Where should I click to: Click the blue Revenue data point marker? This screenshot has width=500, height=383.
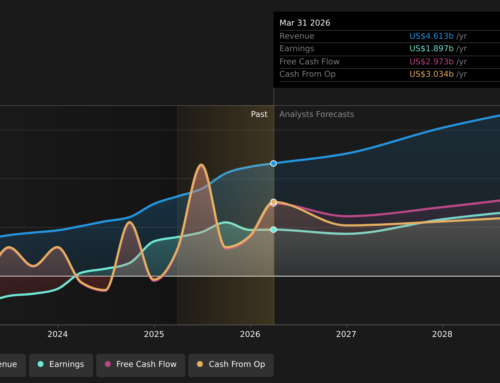[273, 163]
